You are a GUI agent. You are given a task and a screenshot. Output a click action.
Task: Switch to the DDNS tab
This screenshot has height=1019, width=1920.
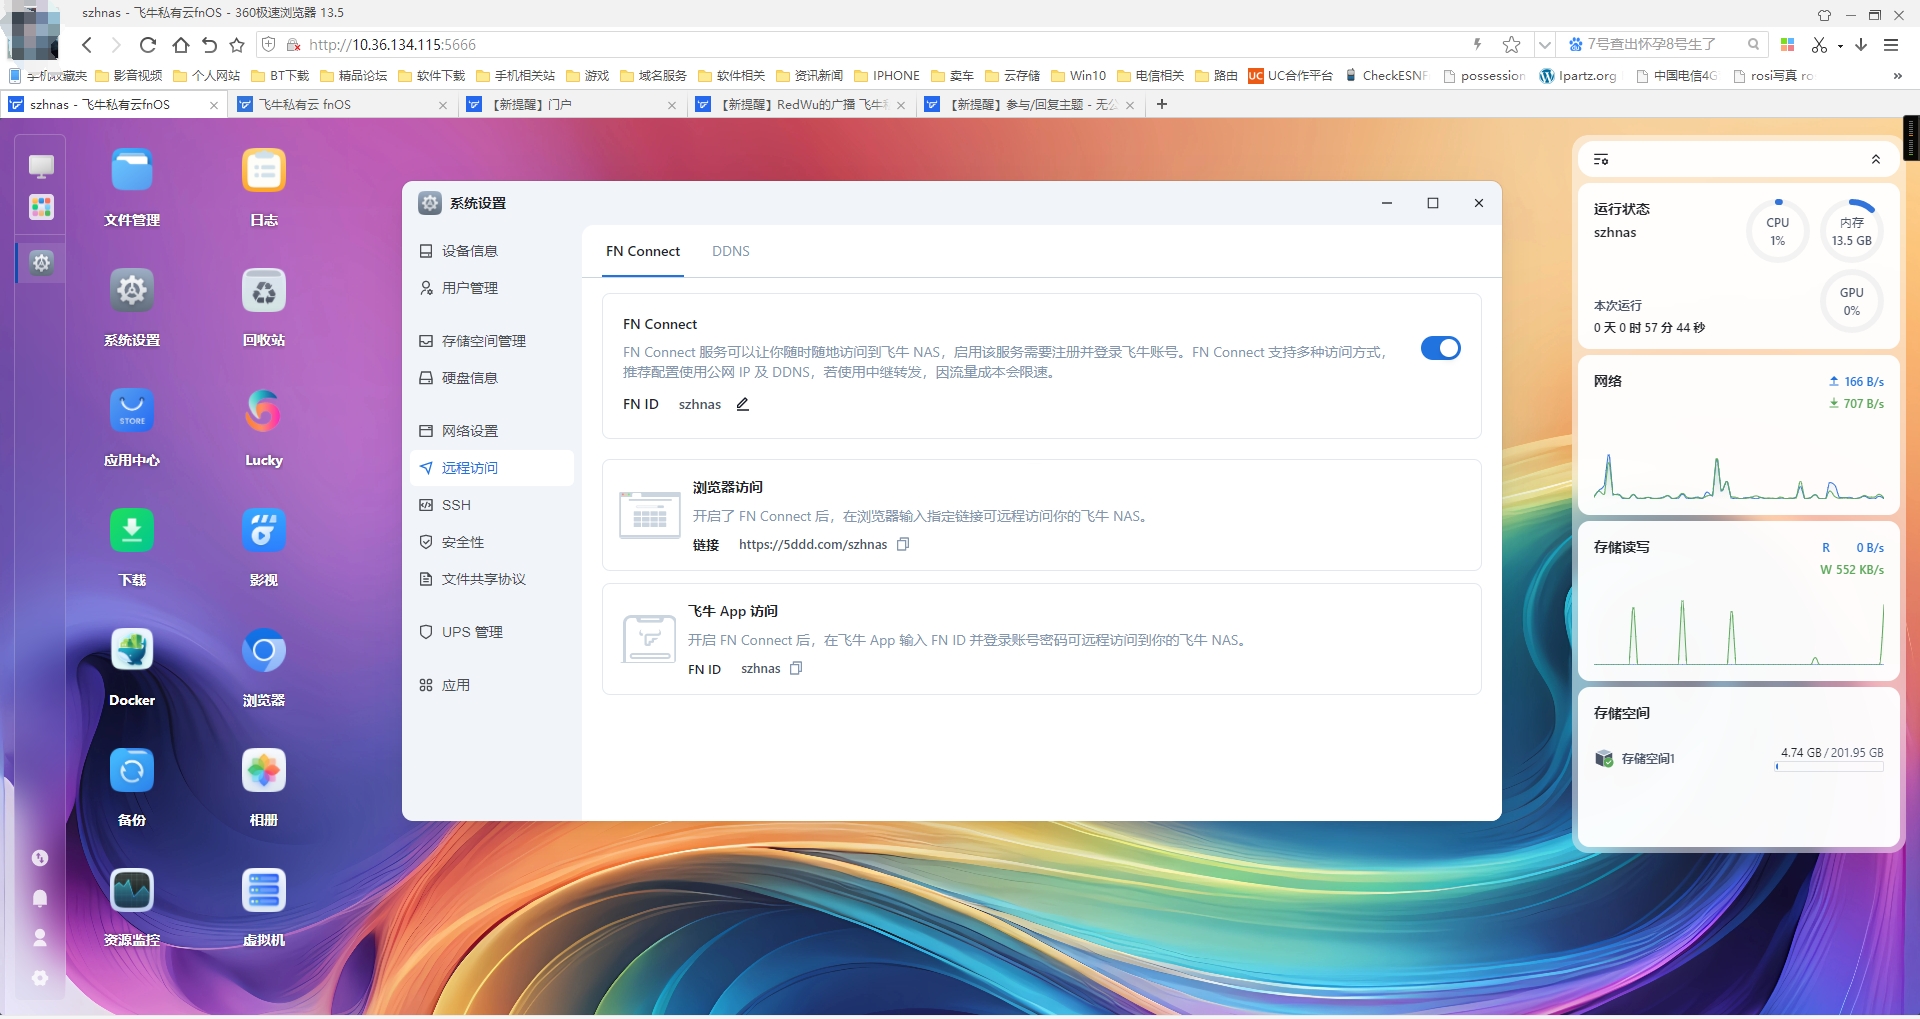[731, 251]
